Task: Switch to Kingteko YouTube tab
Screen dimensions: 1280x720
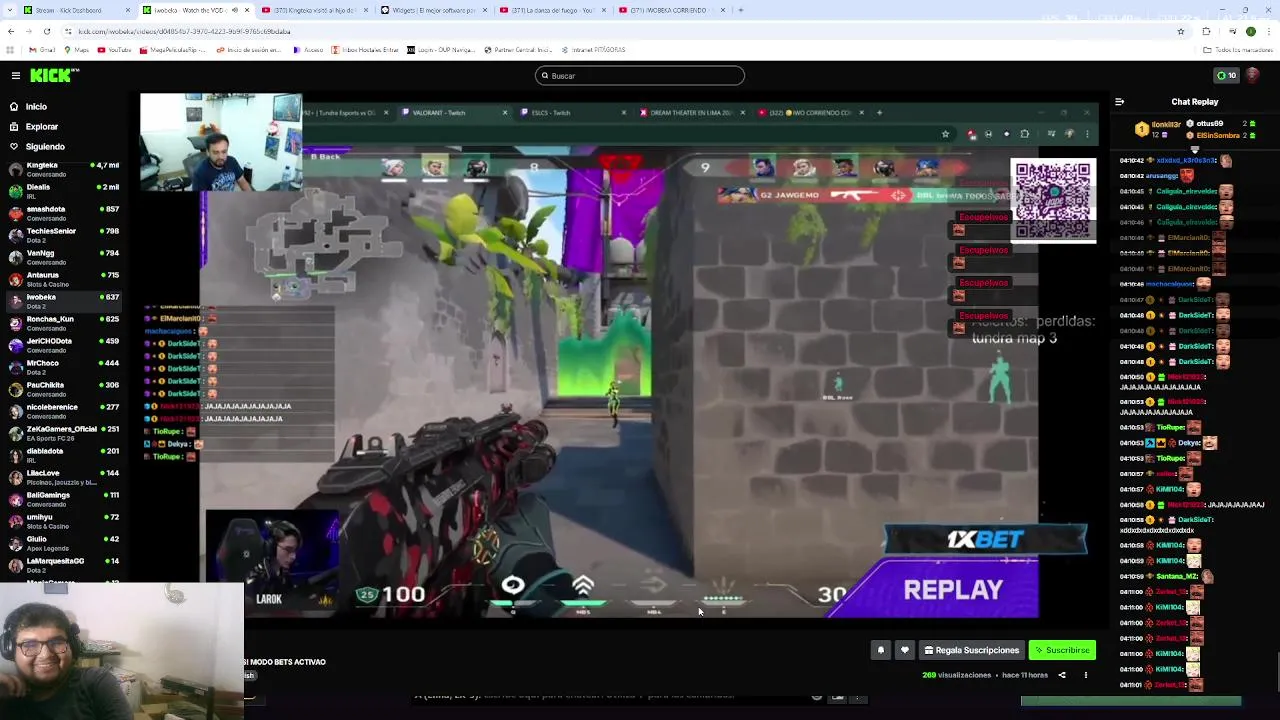Action: click(314, 10)
